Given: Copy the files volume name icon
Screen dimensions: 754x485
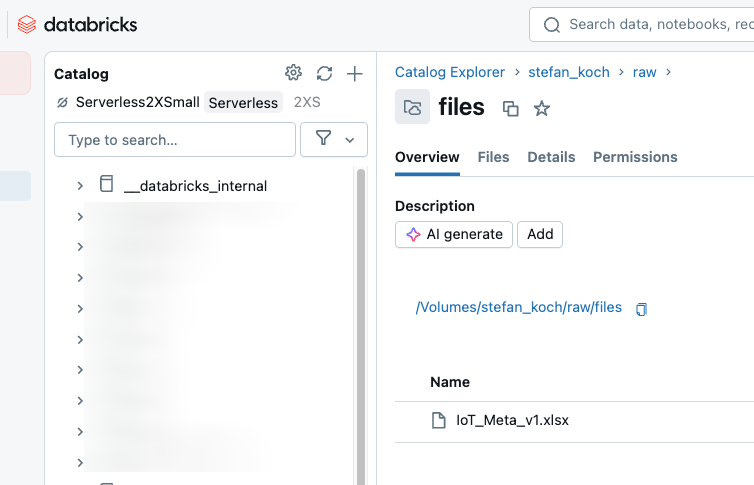Looking at the screenshot, I should [511, 108].
